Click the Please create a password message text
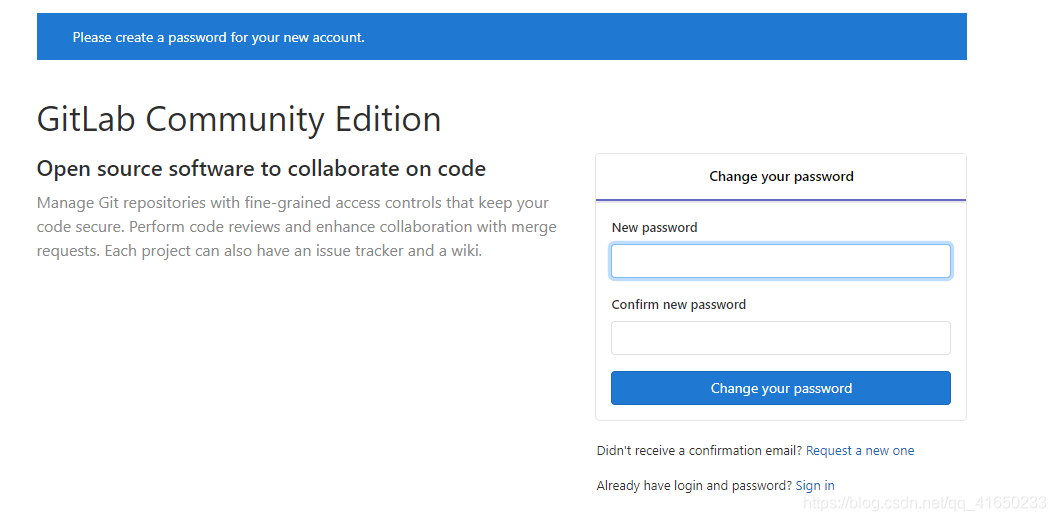Image resolution: width=1056 pixels, height=521 pixels. [219, 38]
